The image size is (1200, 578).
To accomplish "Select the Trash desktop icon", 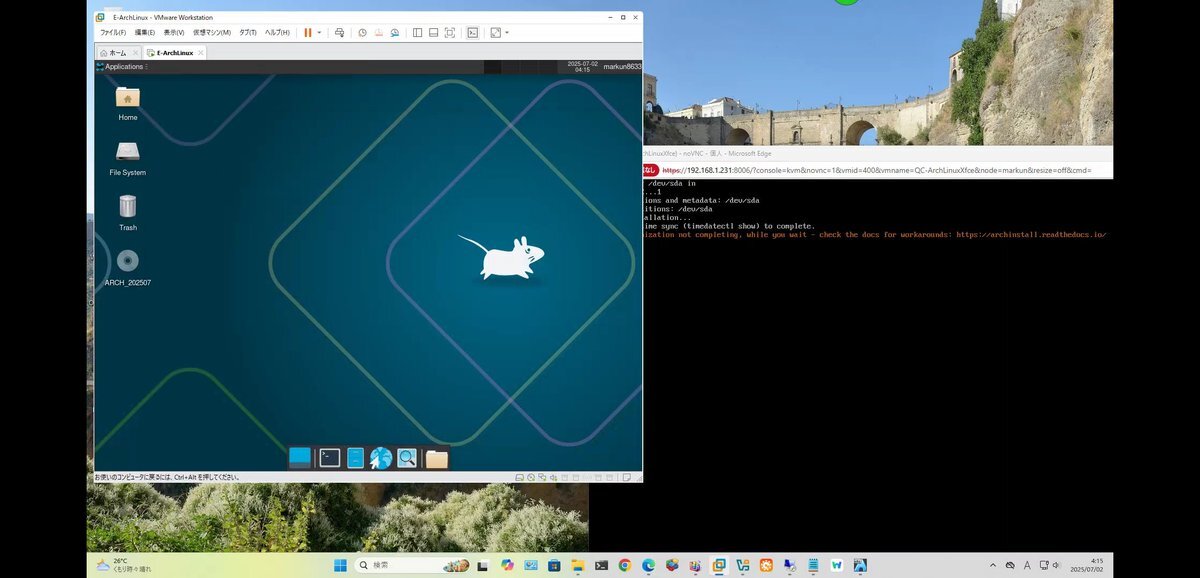I will (x=128, y=214).
